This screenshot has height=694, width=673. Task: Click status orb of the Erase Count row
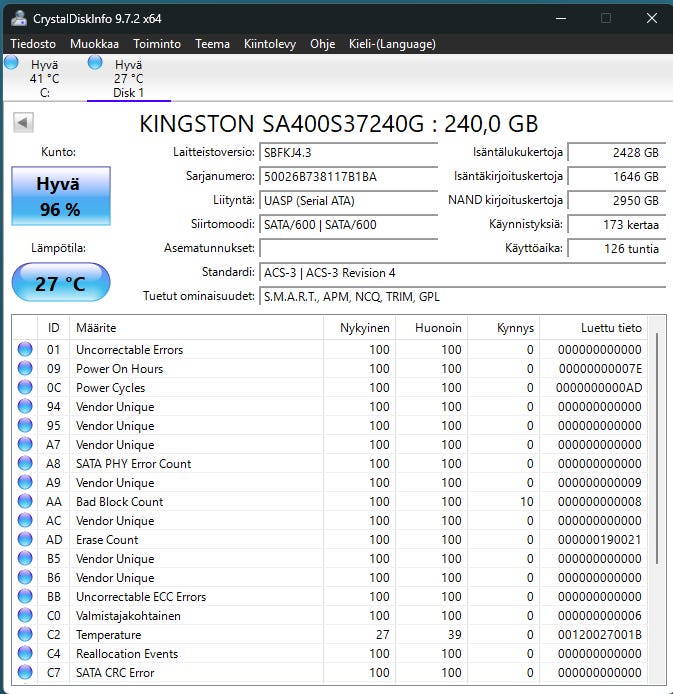tap(25, 540)
